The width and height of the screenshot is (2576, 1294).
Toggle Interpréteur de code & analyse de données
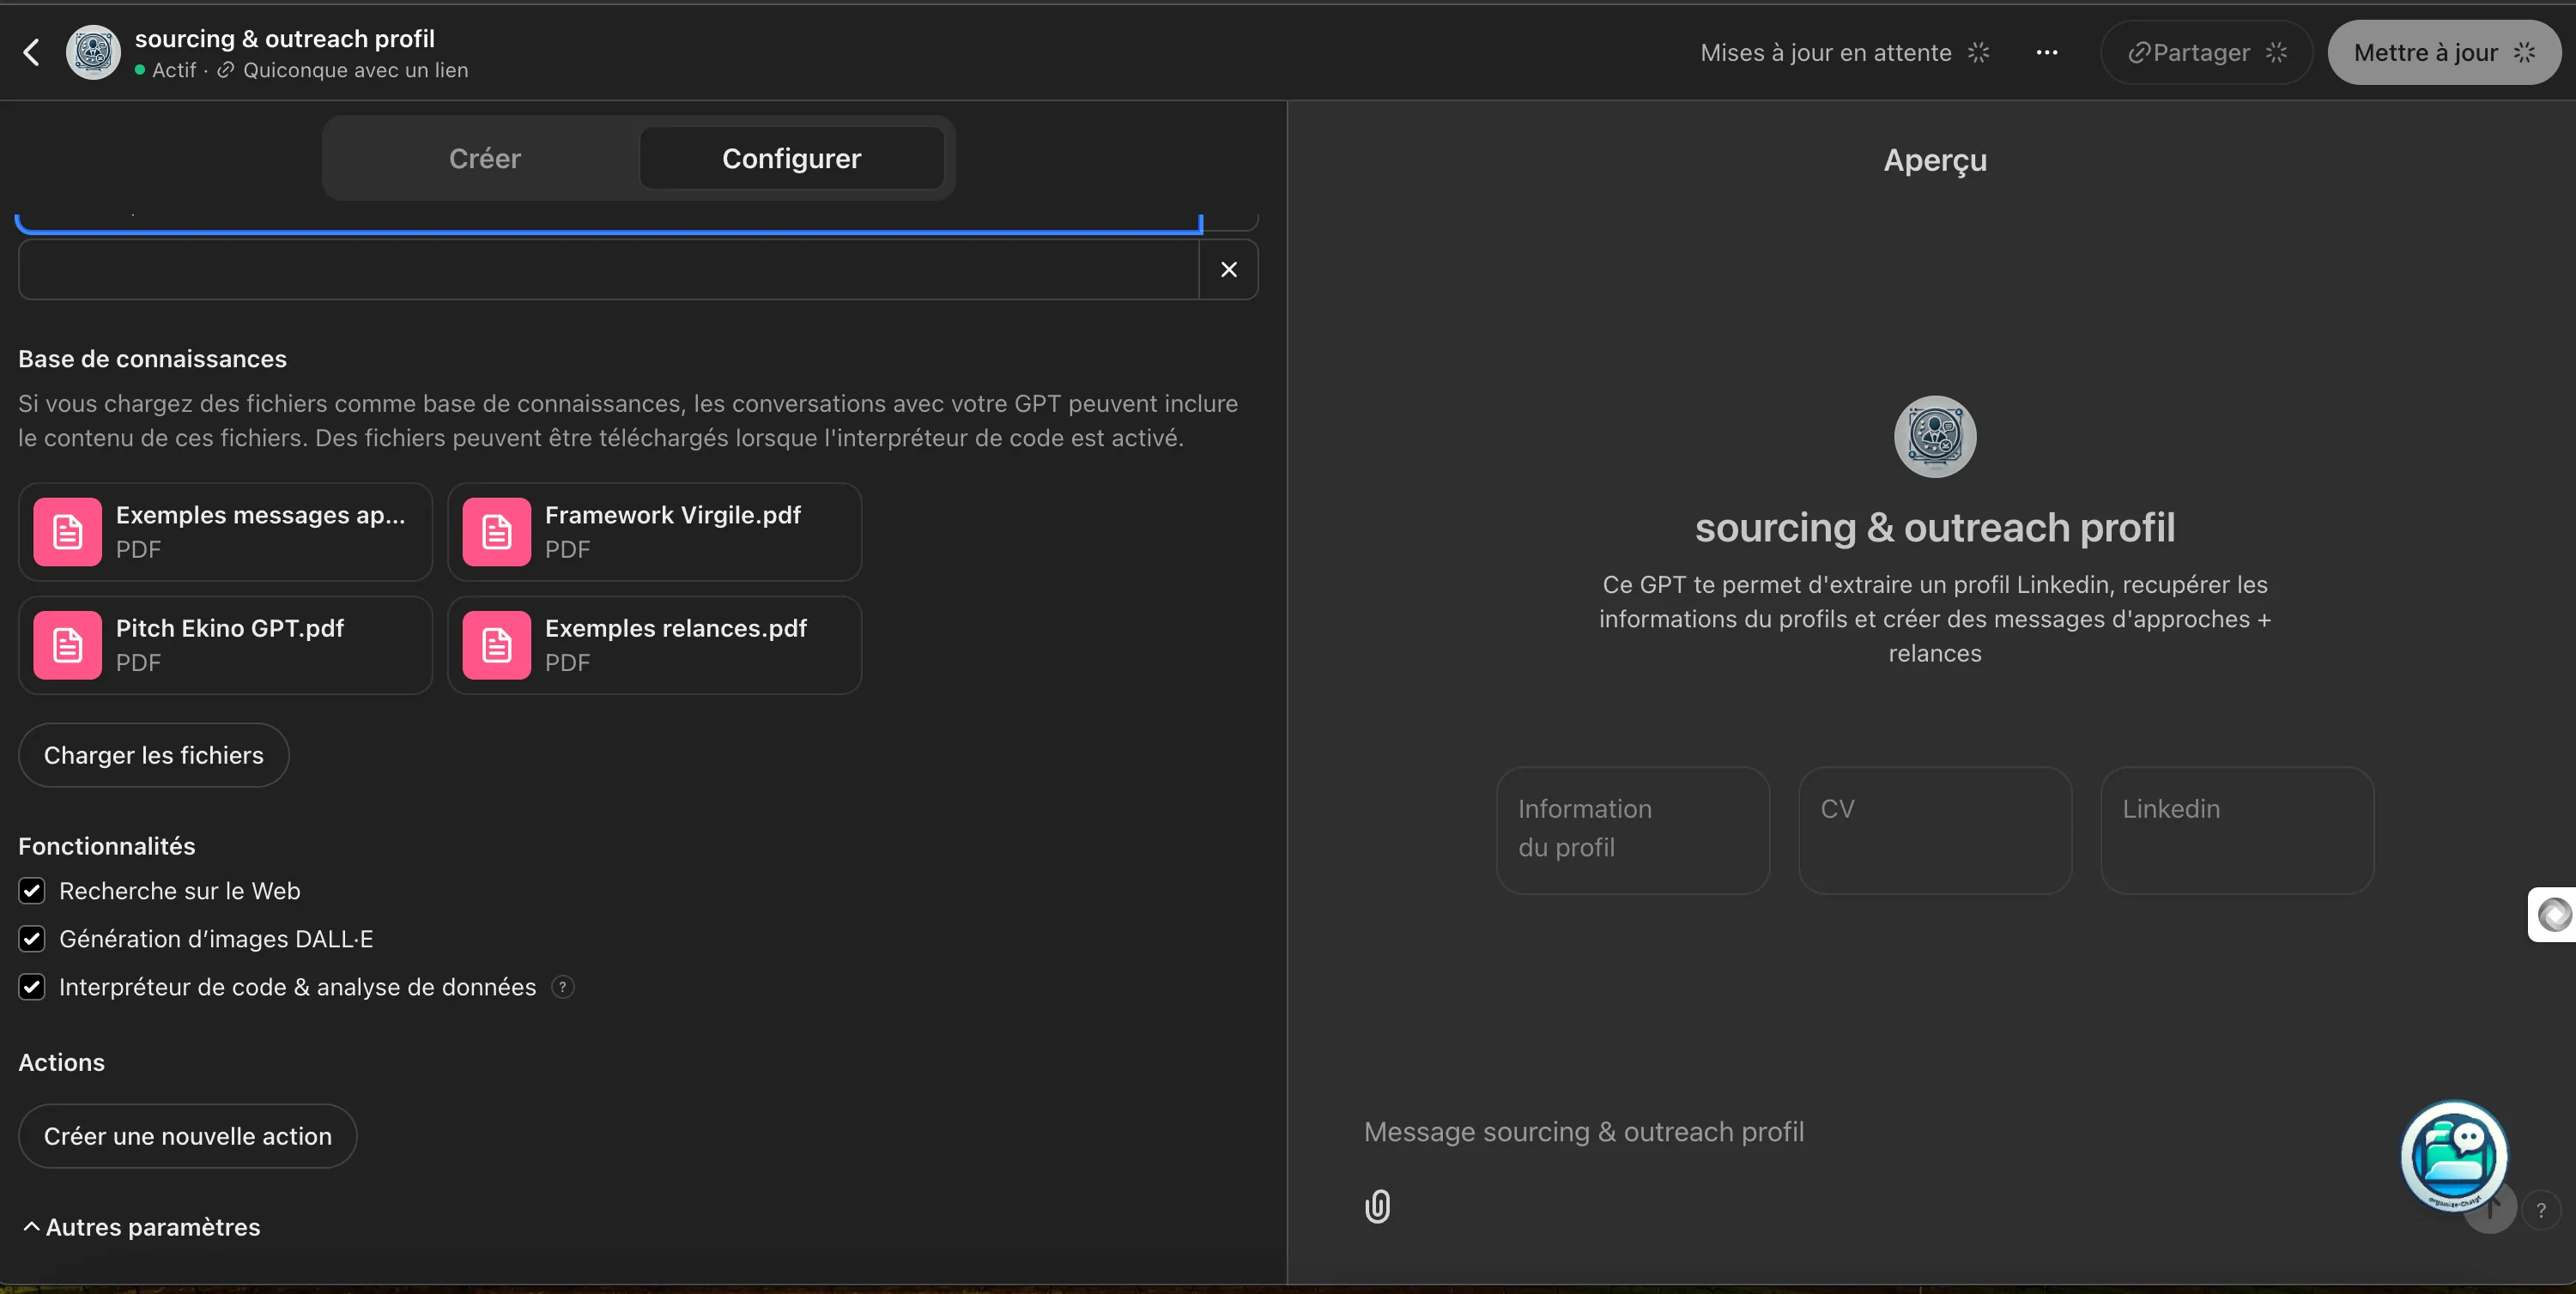click(32, 987)
